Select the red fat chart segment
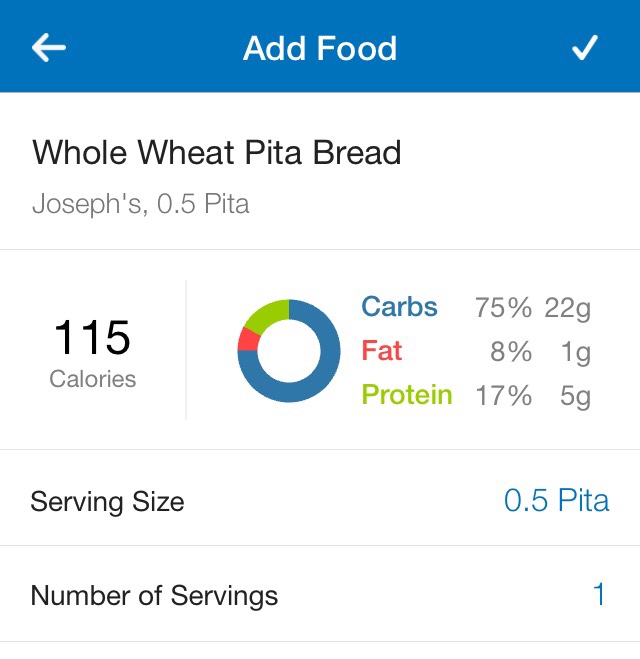This screenshot has width=640, height=659. pos(248,340)
